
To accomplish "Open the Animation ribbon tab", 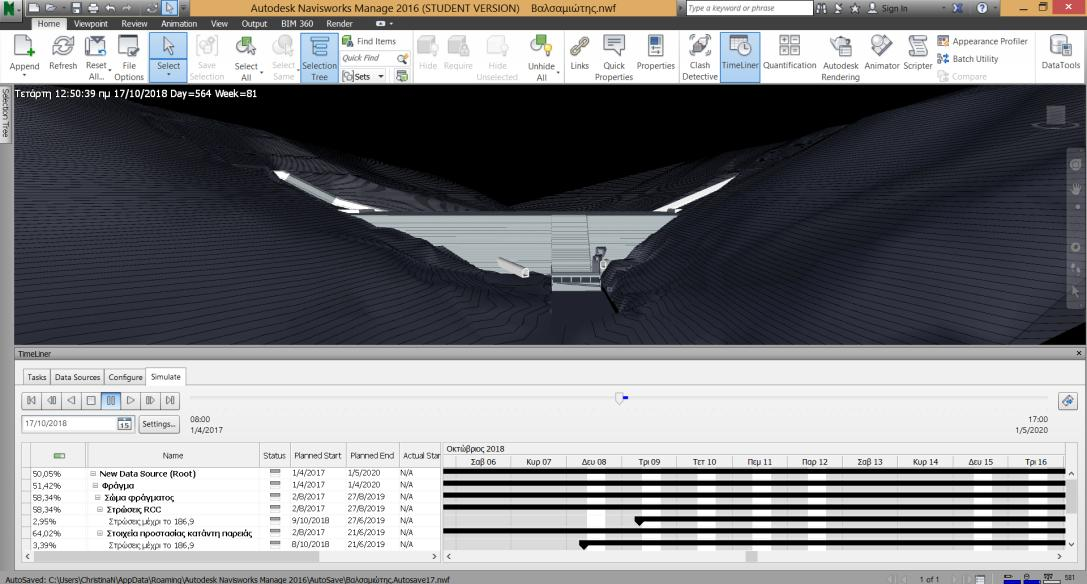I will (179, 24).
